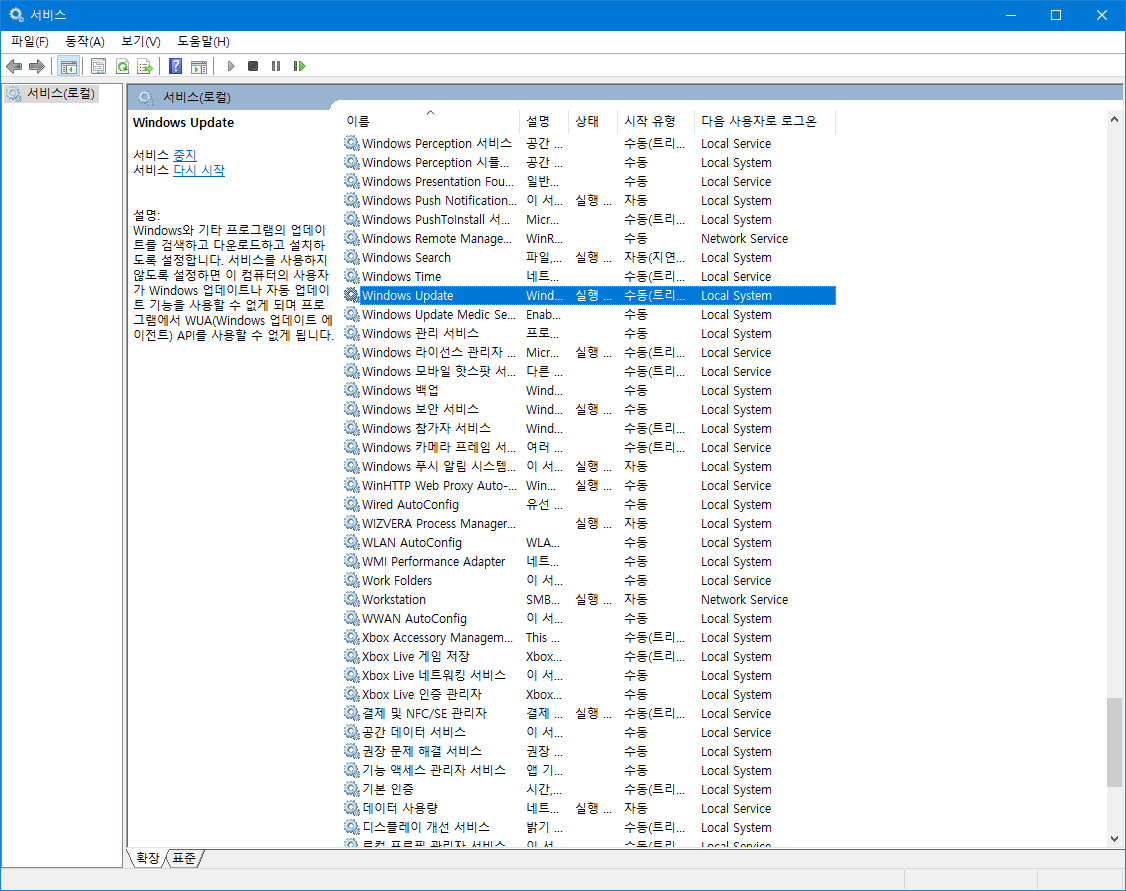Select the Windows PushToInstall row

589,220
